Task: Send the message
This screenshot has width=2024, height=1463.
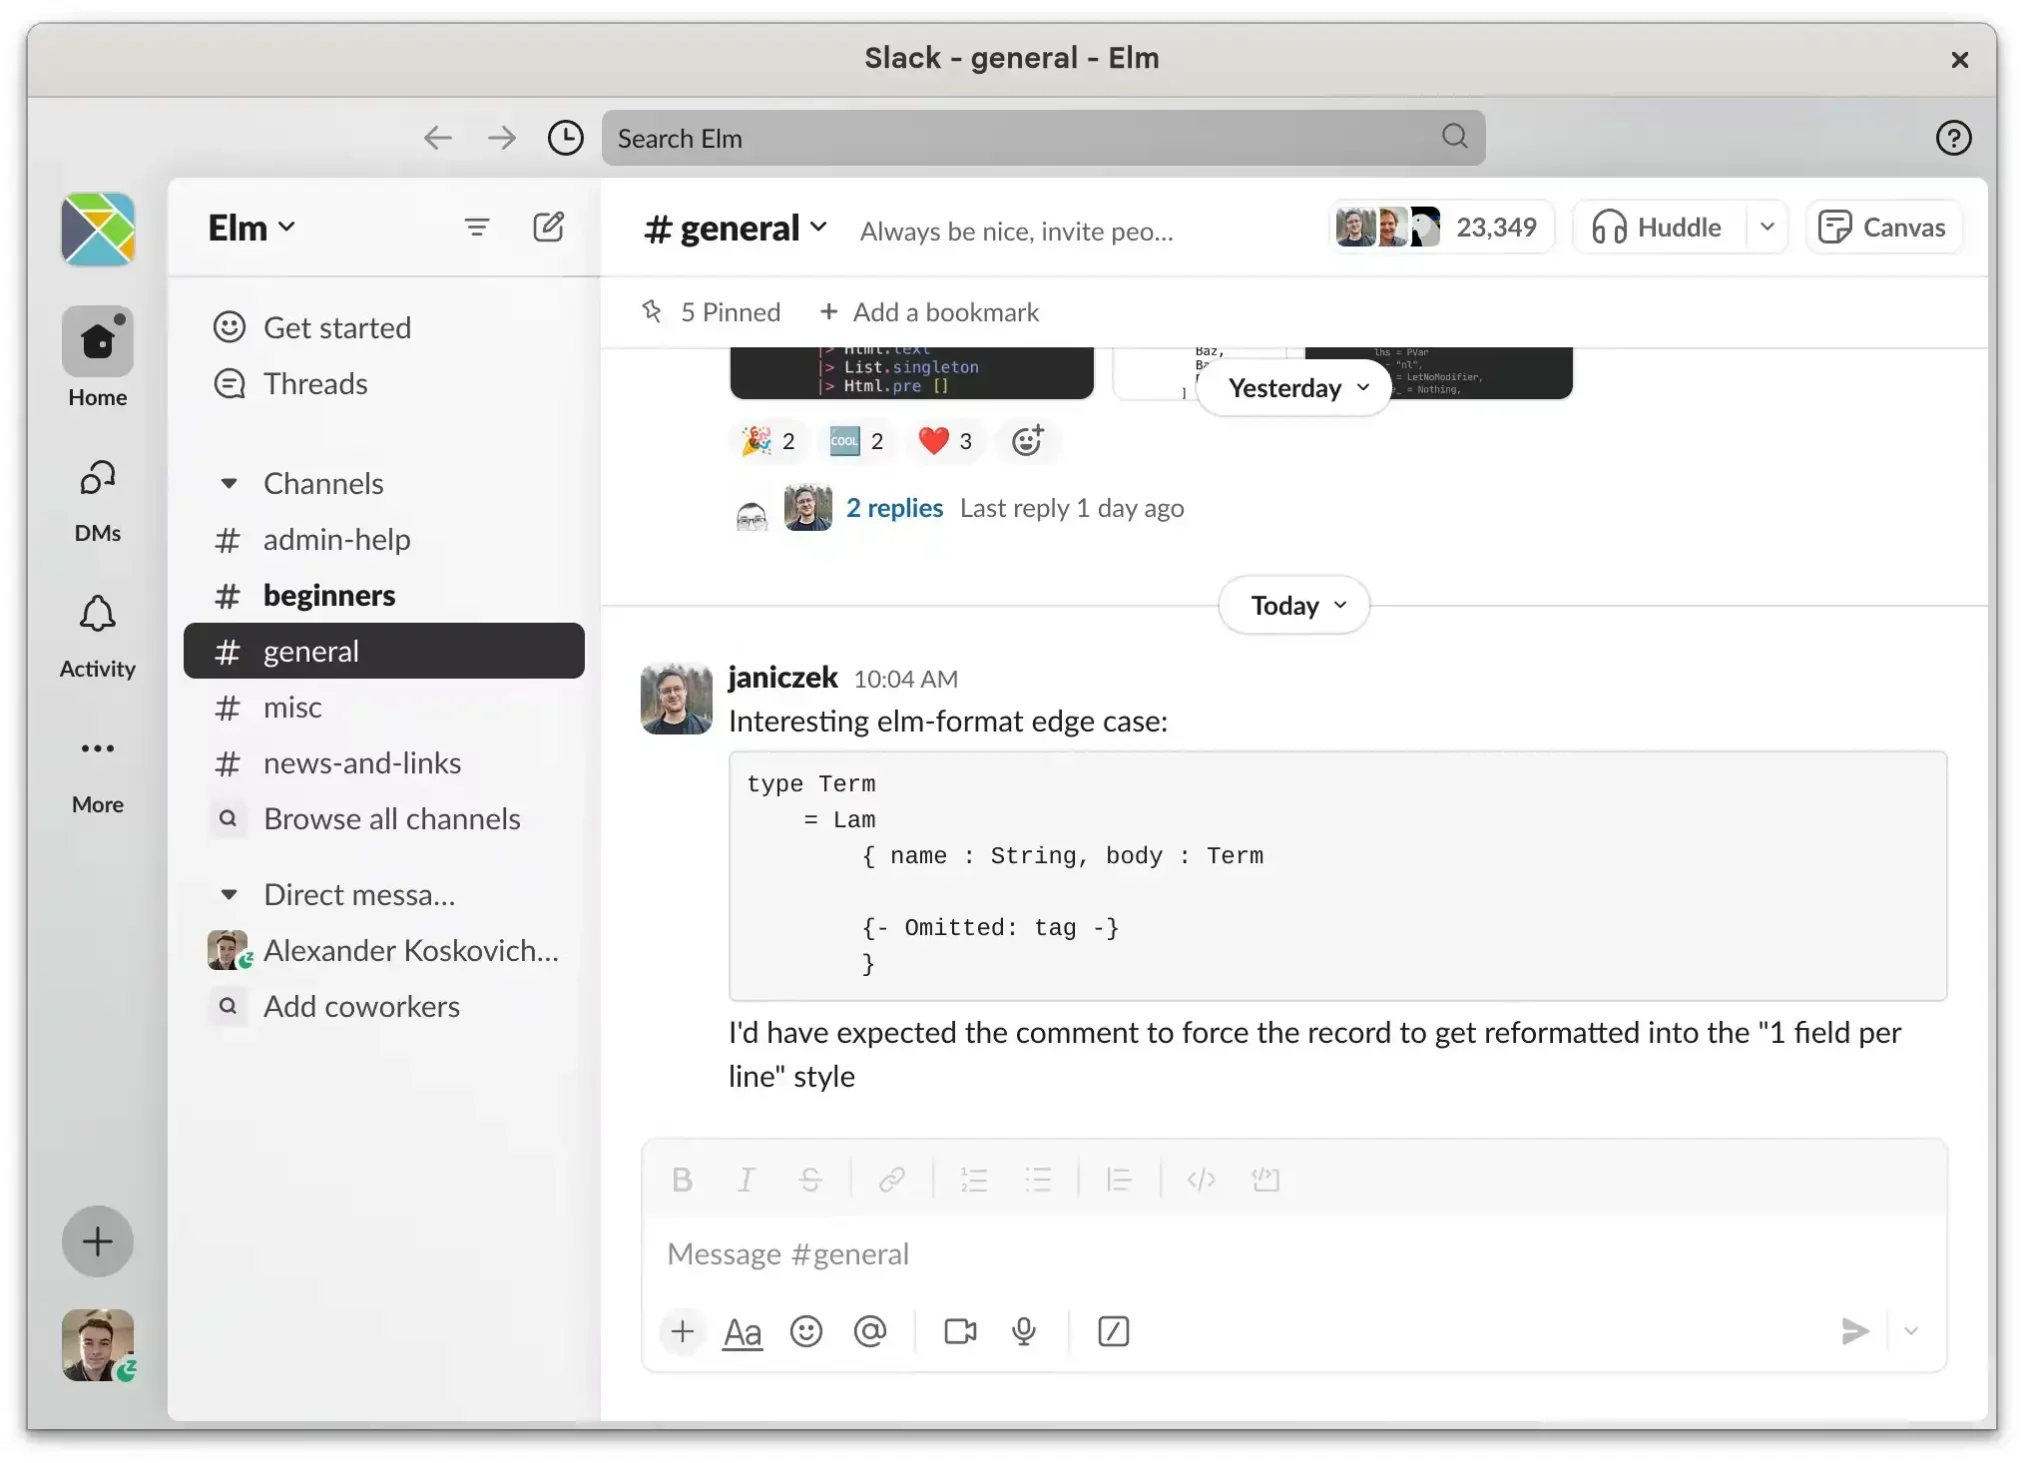Action: pyautogui.click(x=1855, y=1331)
